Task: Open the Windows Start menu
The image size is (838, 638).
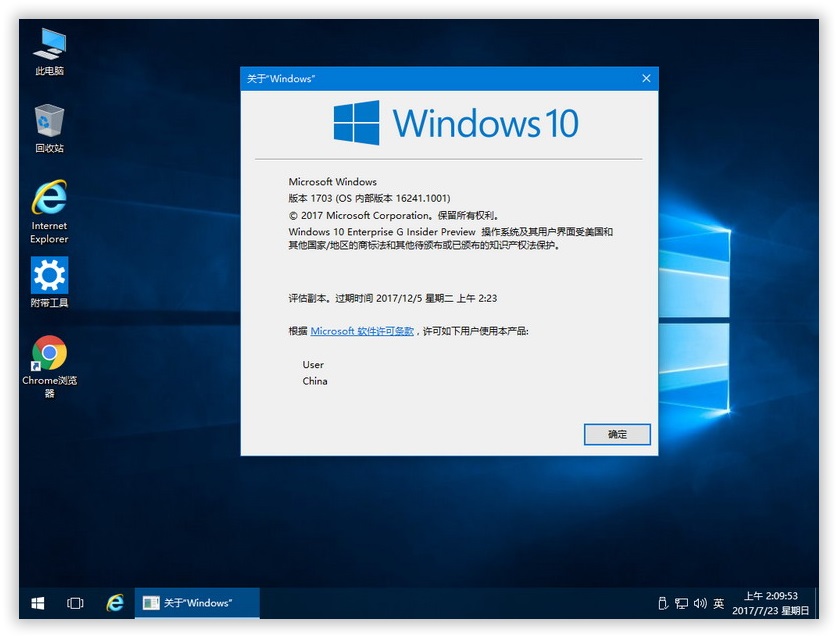Action: pos(37,603)
